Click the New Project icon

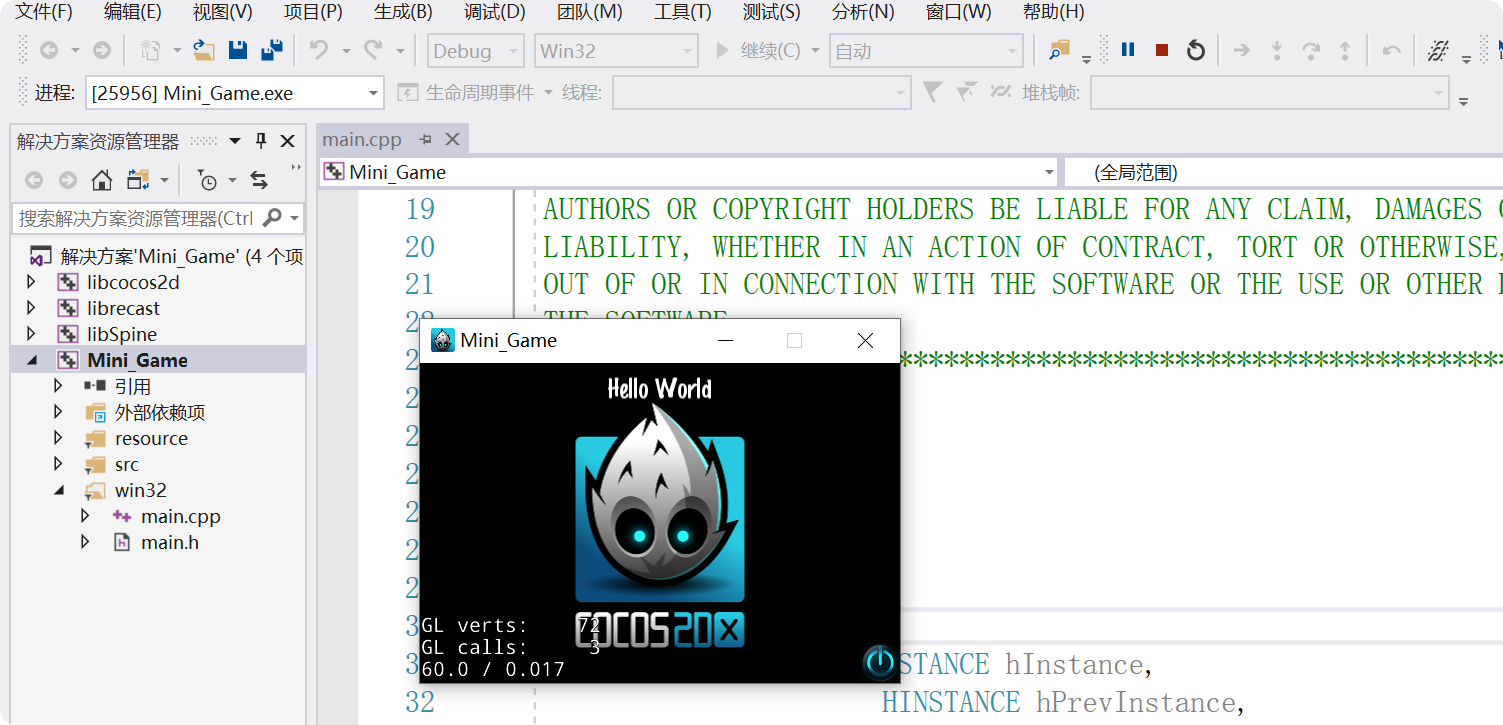[151, 50]
